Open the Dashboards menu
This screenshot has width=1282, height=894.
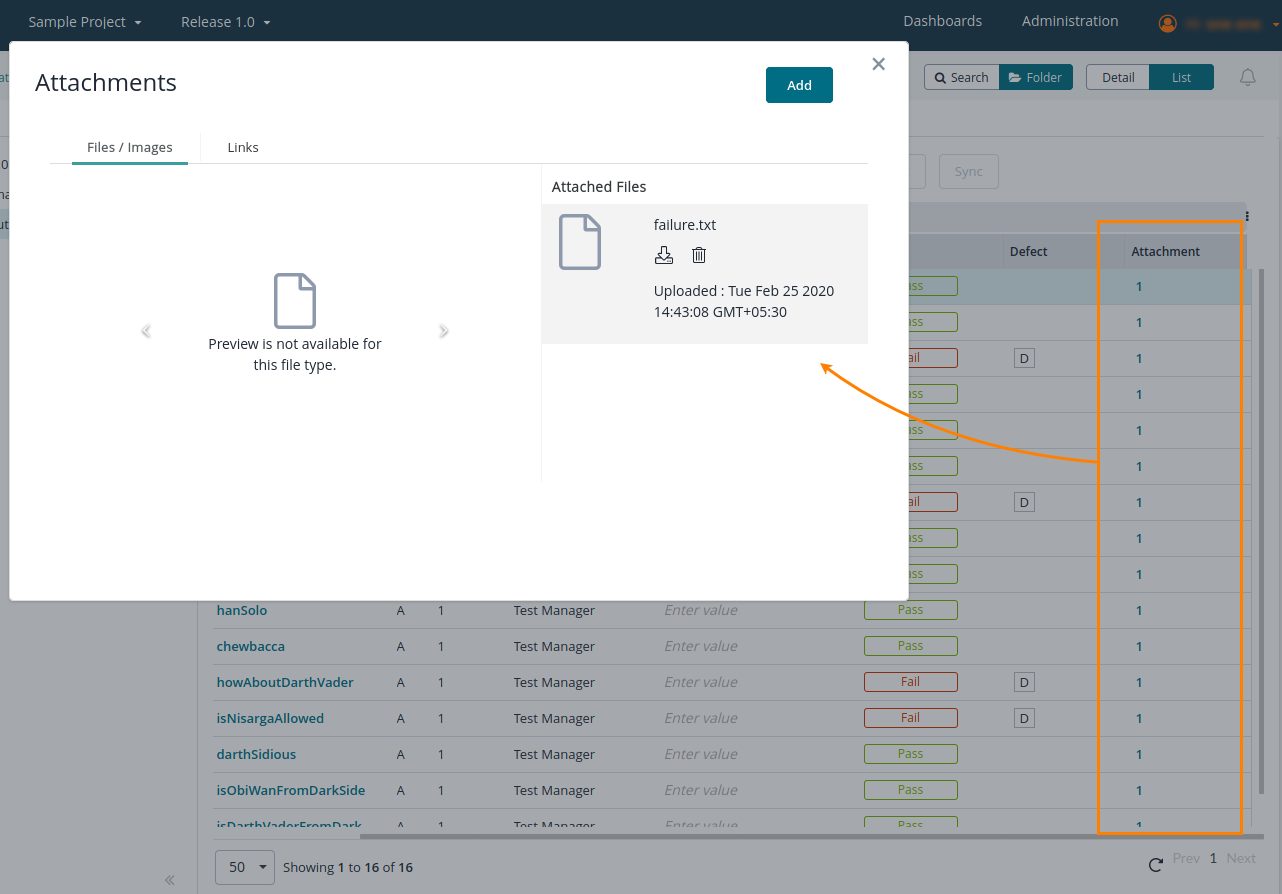pyautogui.click(x=942, y=21)
